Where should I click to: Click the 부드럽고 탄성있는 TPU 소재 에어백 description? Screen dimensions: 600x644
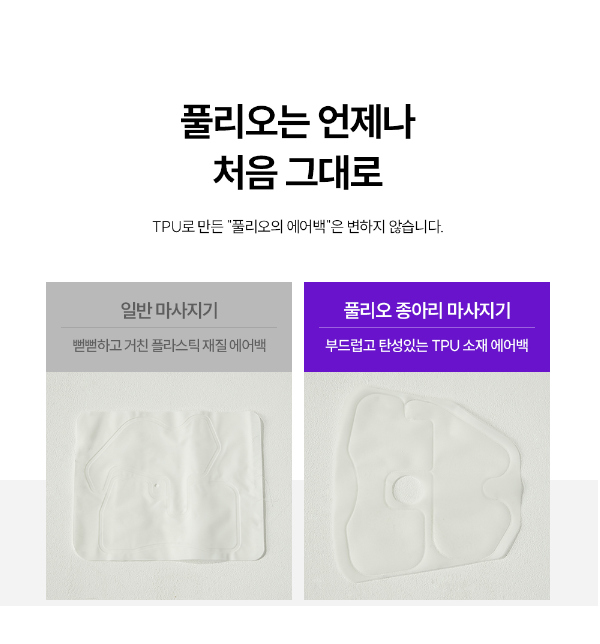point(427,345)
